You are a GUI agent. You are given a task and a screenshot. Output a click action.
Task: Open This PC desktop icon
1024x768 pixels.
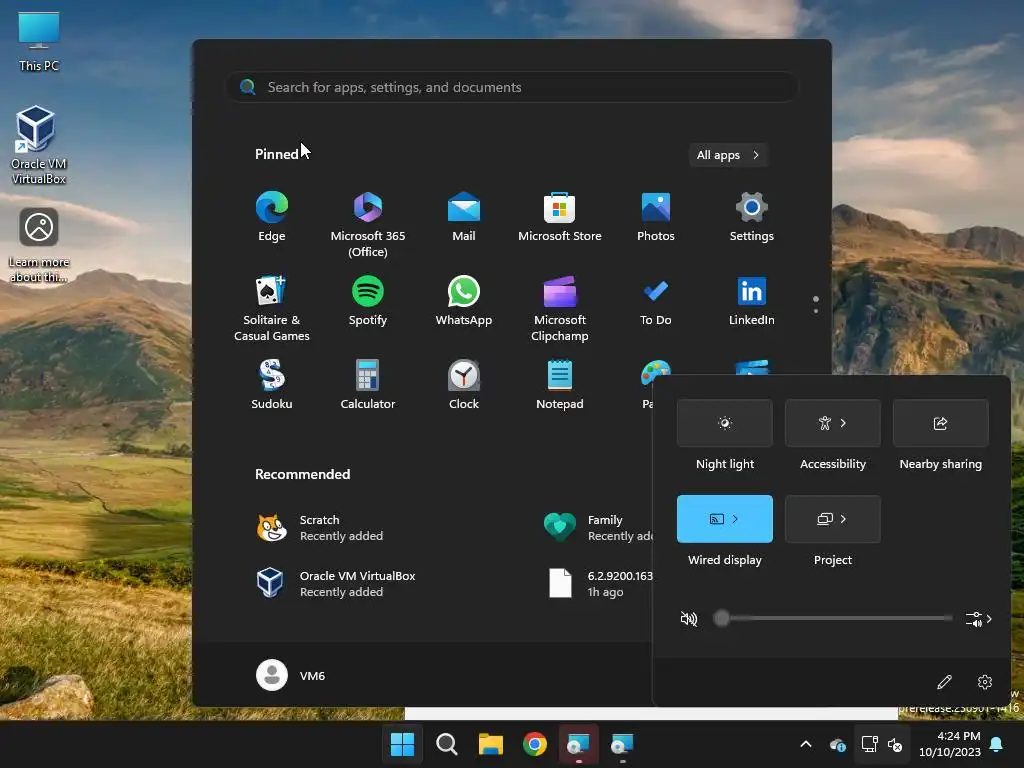coord(39,42)
